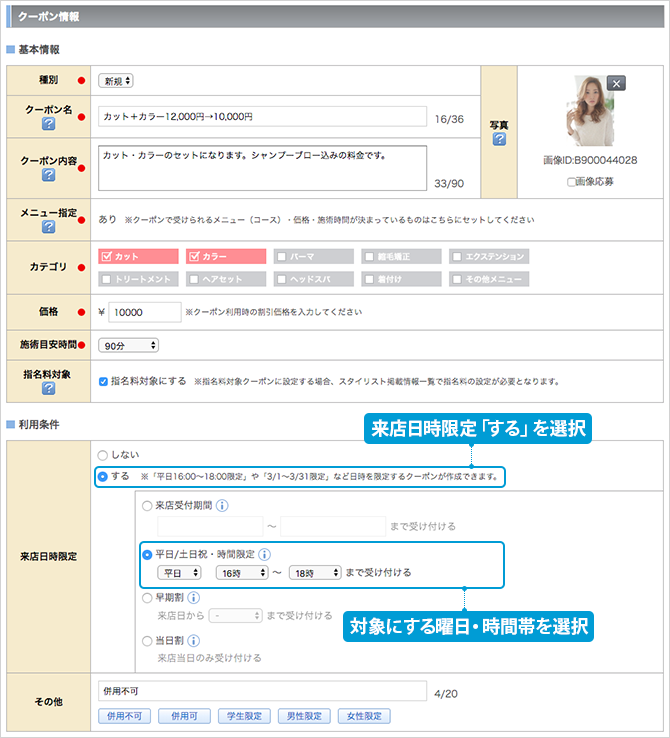The height and width of the screenshot is (738, 670).
Task: Click info icon next to 来店受付期間
Action: point(222,506)
